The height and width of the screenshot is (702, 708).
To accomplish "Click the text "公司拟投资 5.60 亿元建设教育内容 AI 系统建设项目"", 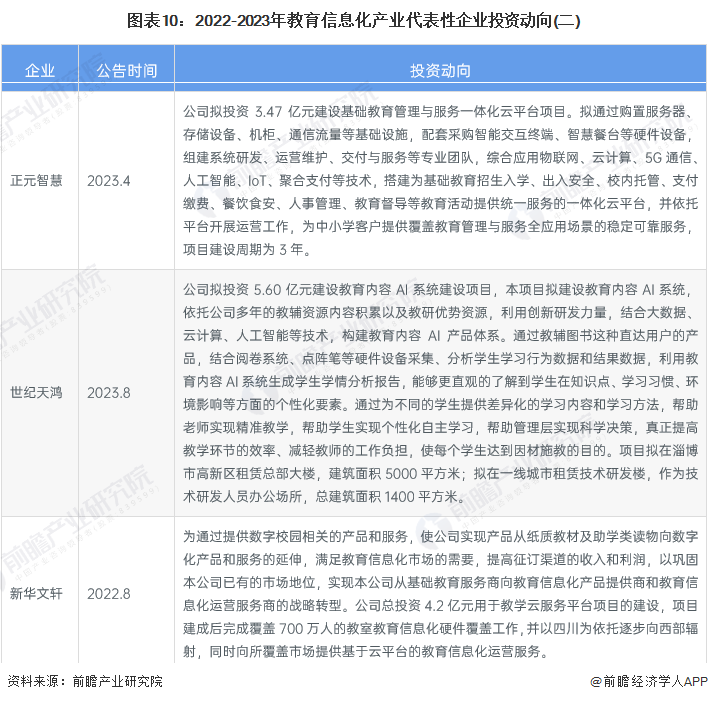I will (337, 289).
